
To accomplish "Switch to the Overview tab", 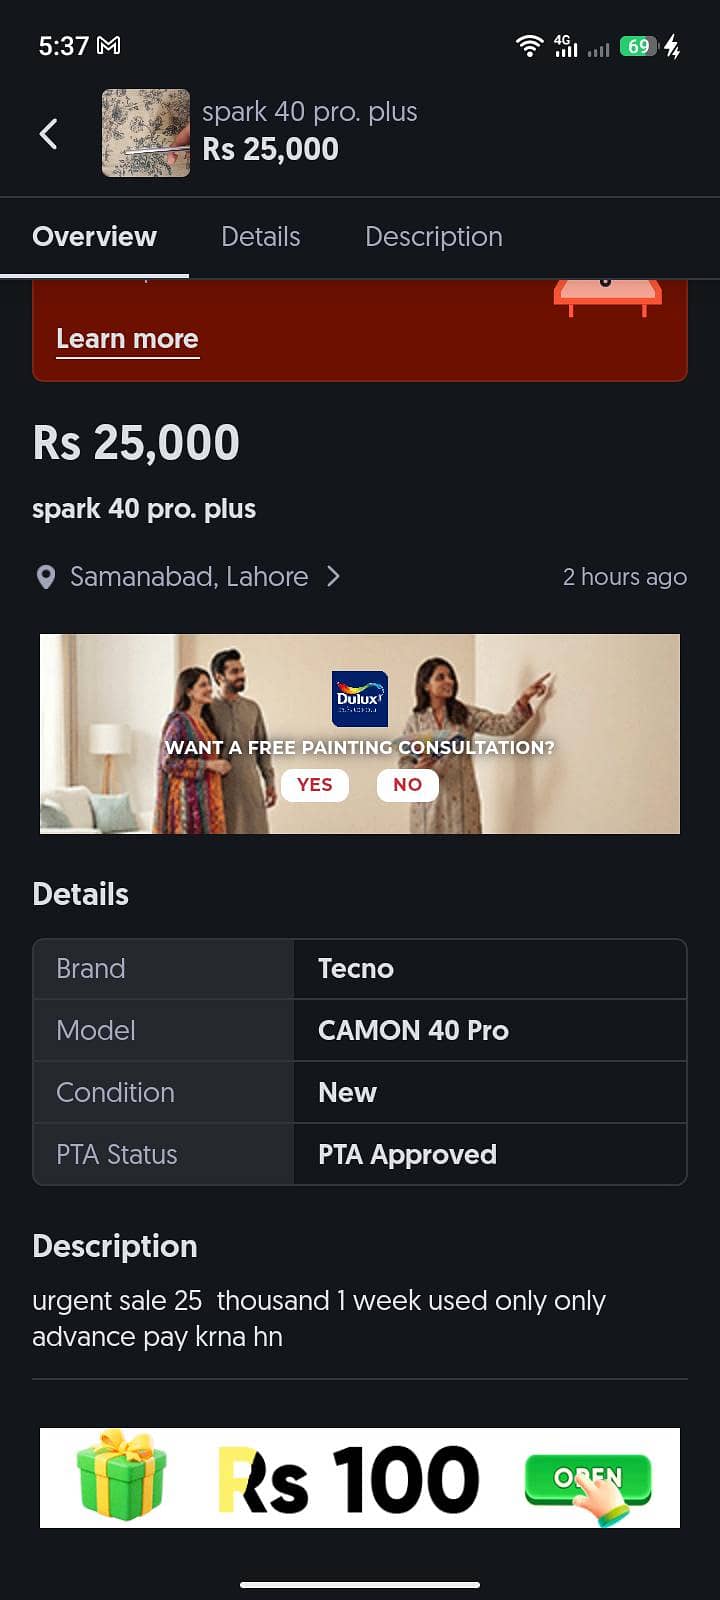I will (x=94, y=237).
